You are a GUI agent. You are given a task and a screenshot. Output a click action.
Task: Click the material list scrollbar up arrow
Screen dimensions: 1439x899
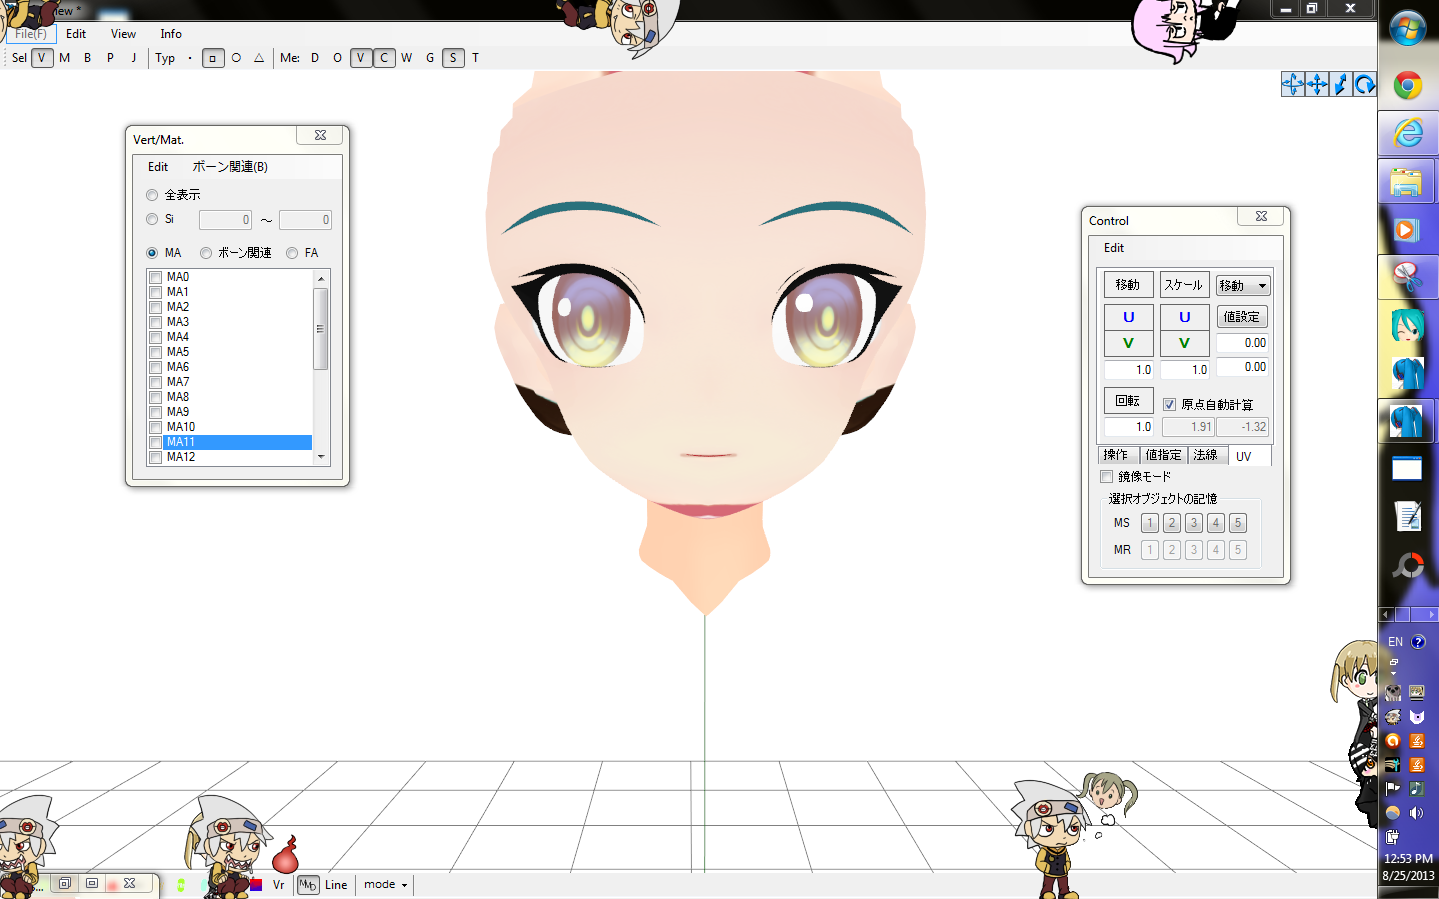(321, 278)
